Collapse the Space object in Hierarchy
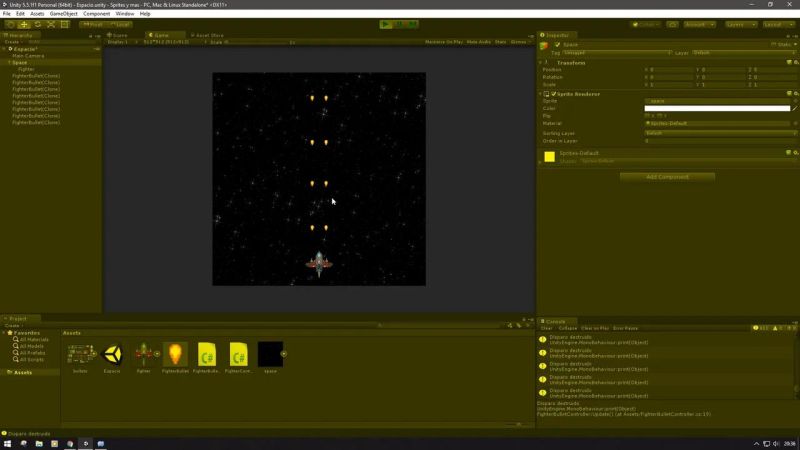 click(x=9, y=62)
